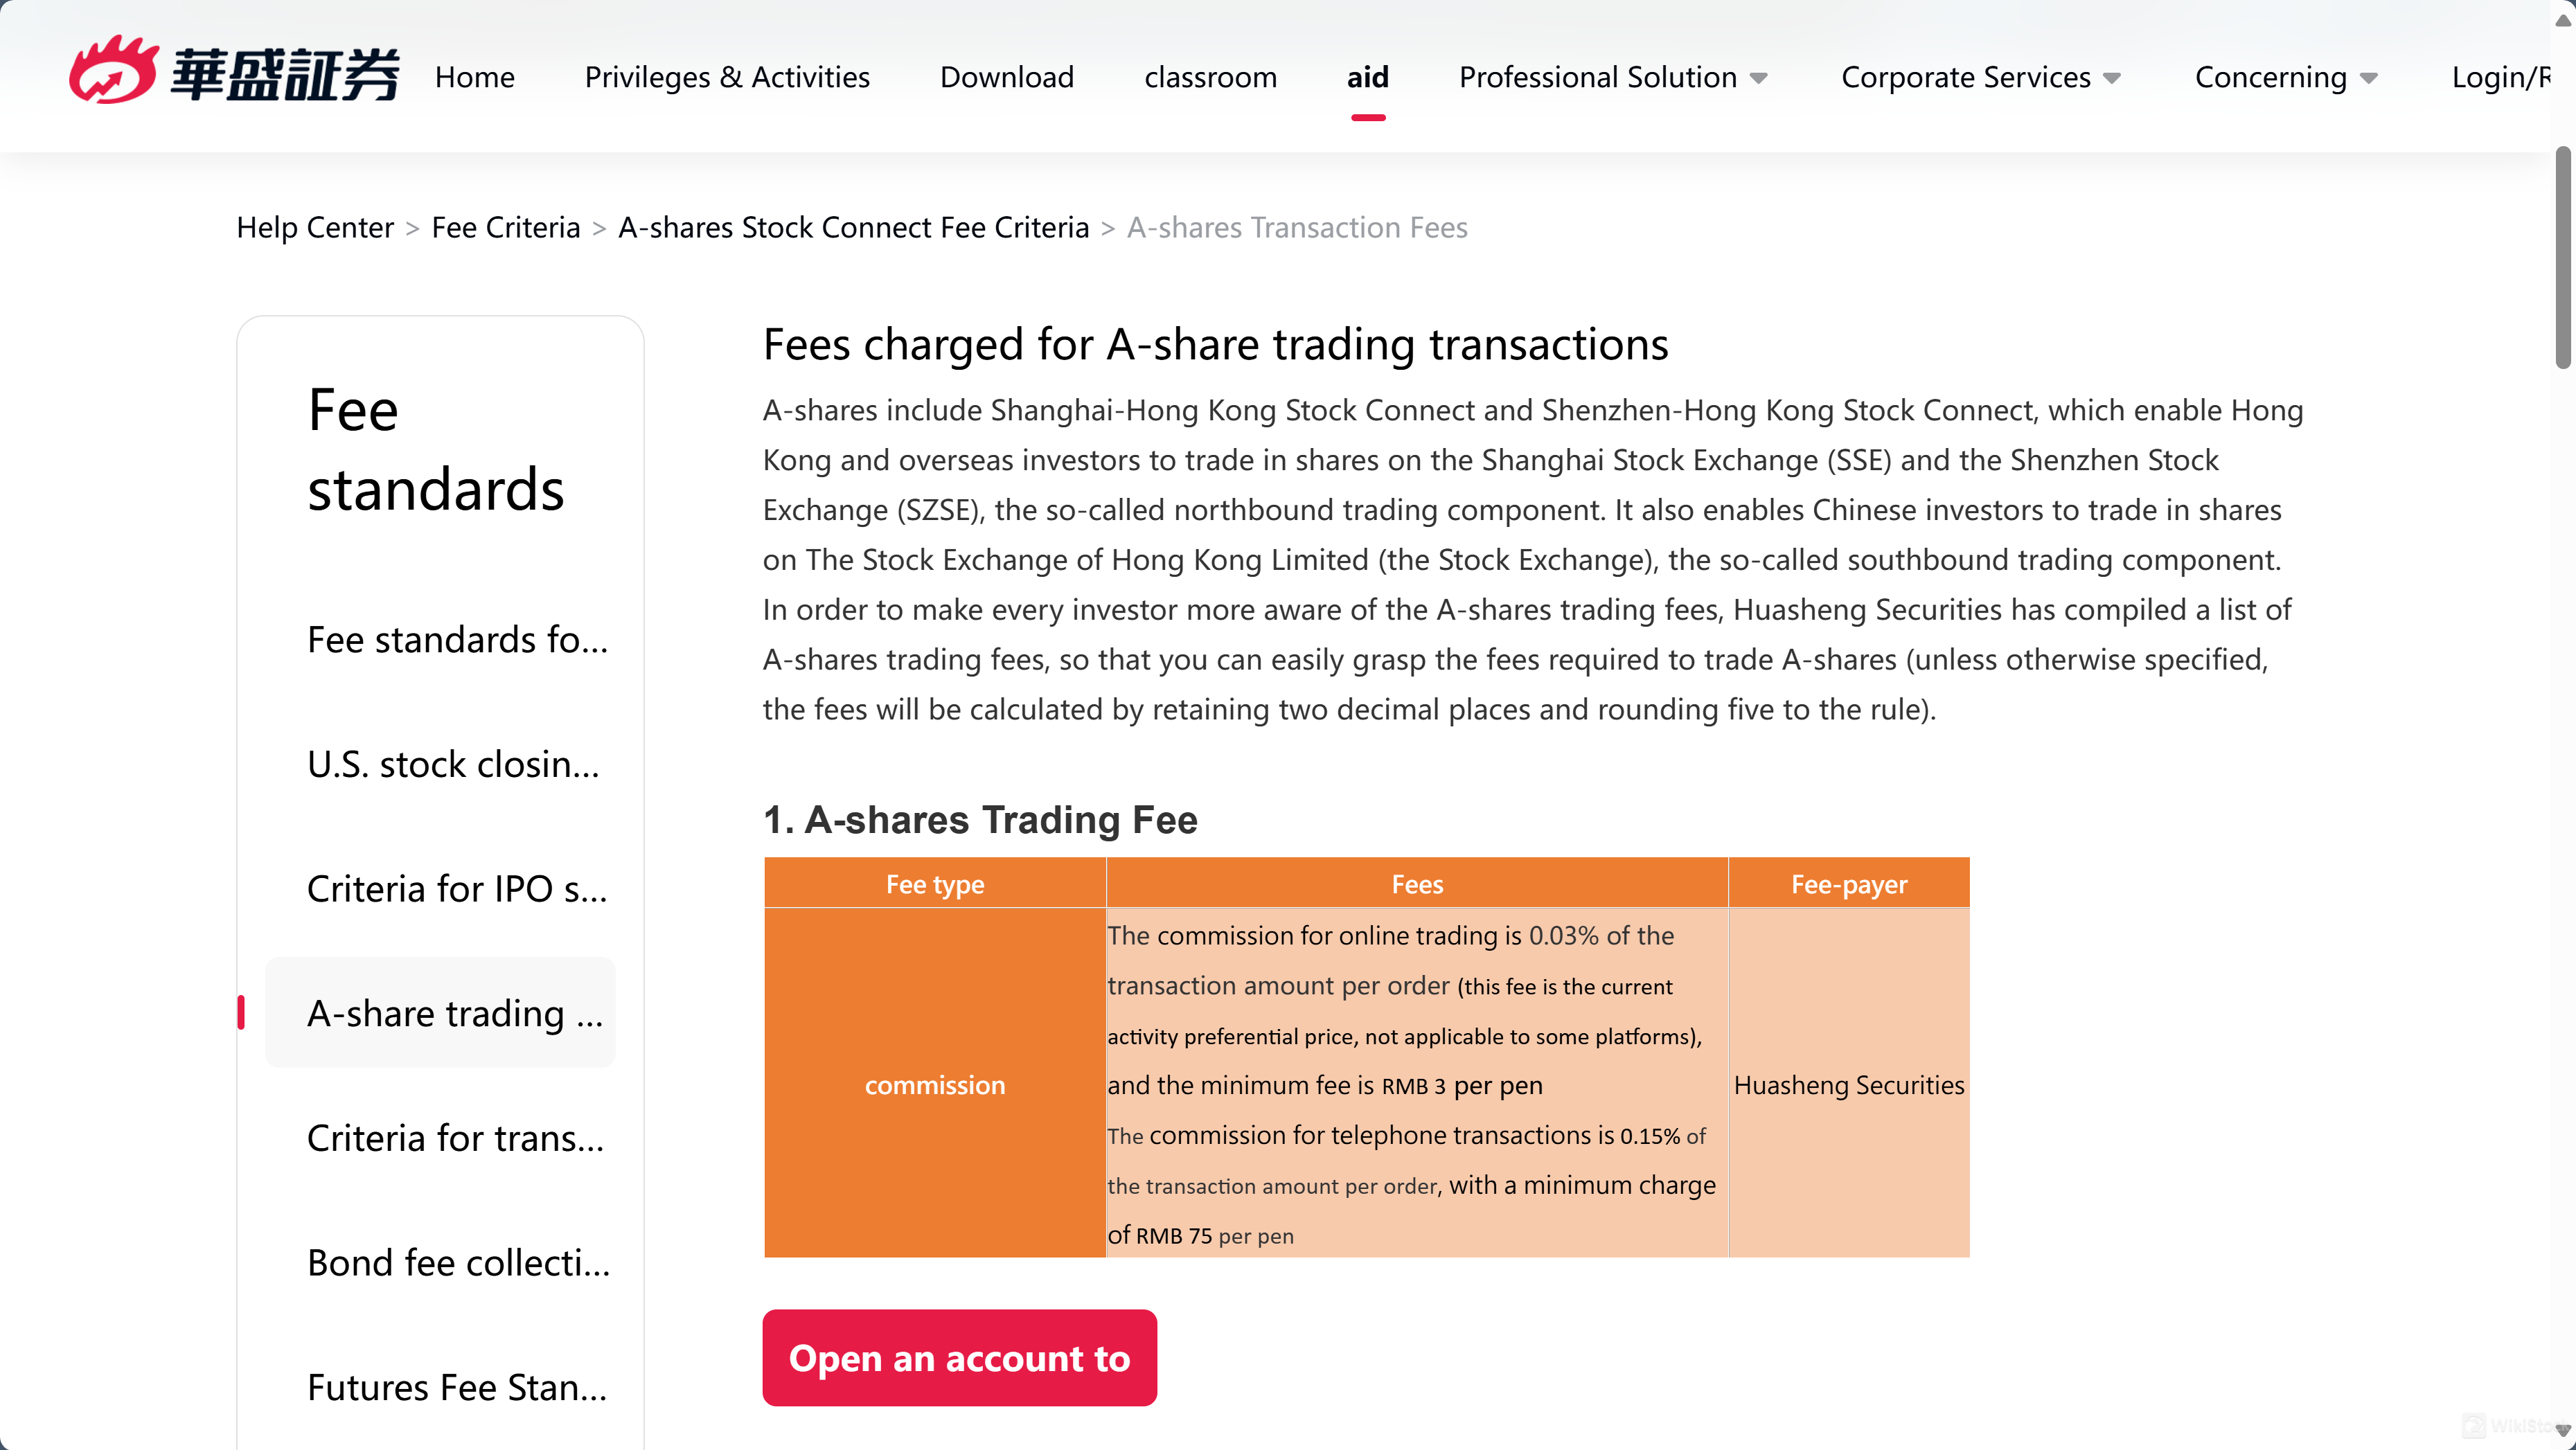Select the aid navigation tab
Viewport: 2576px width, 1450px height.
(1367, 77)
